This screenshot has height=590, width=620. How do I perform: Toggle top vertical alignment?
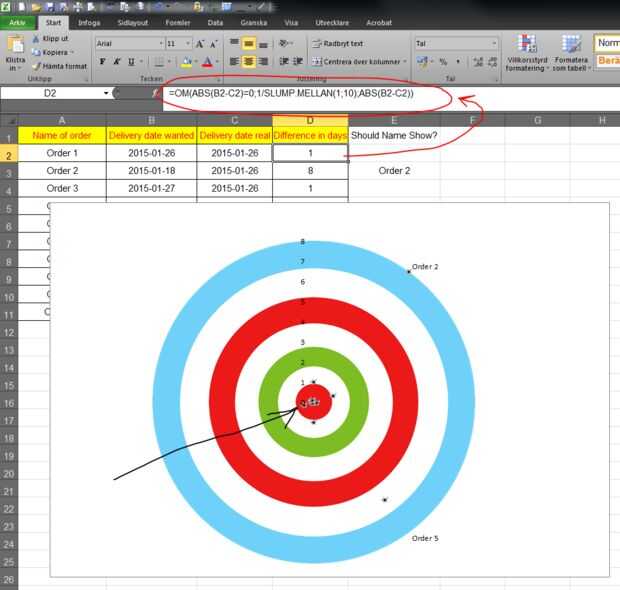coord(234,43)
